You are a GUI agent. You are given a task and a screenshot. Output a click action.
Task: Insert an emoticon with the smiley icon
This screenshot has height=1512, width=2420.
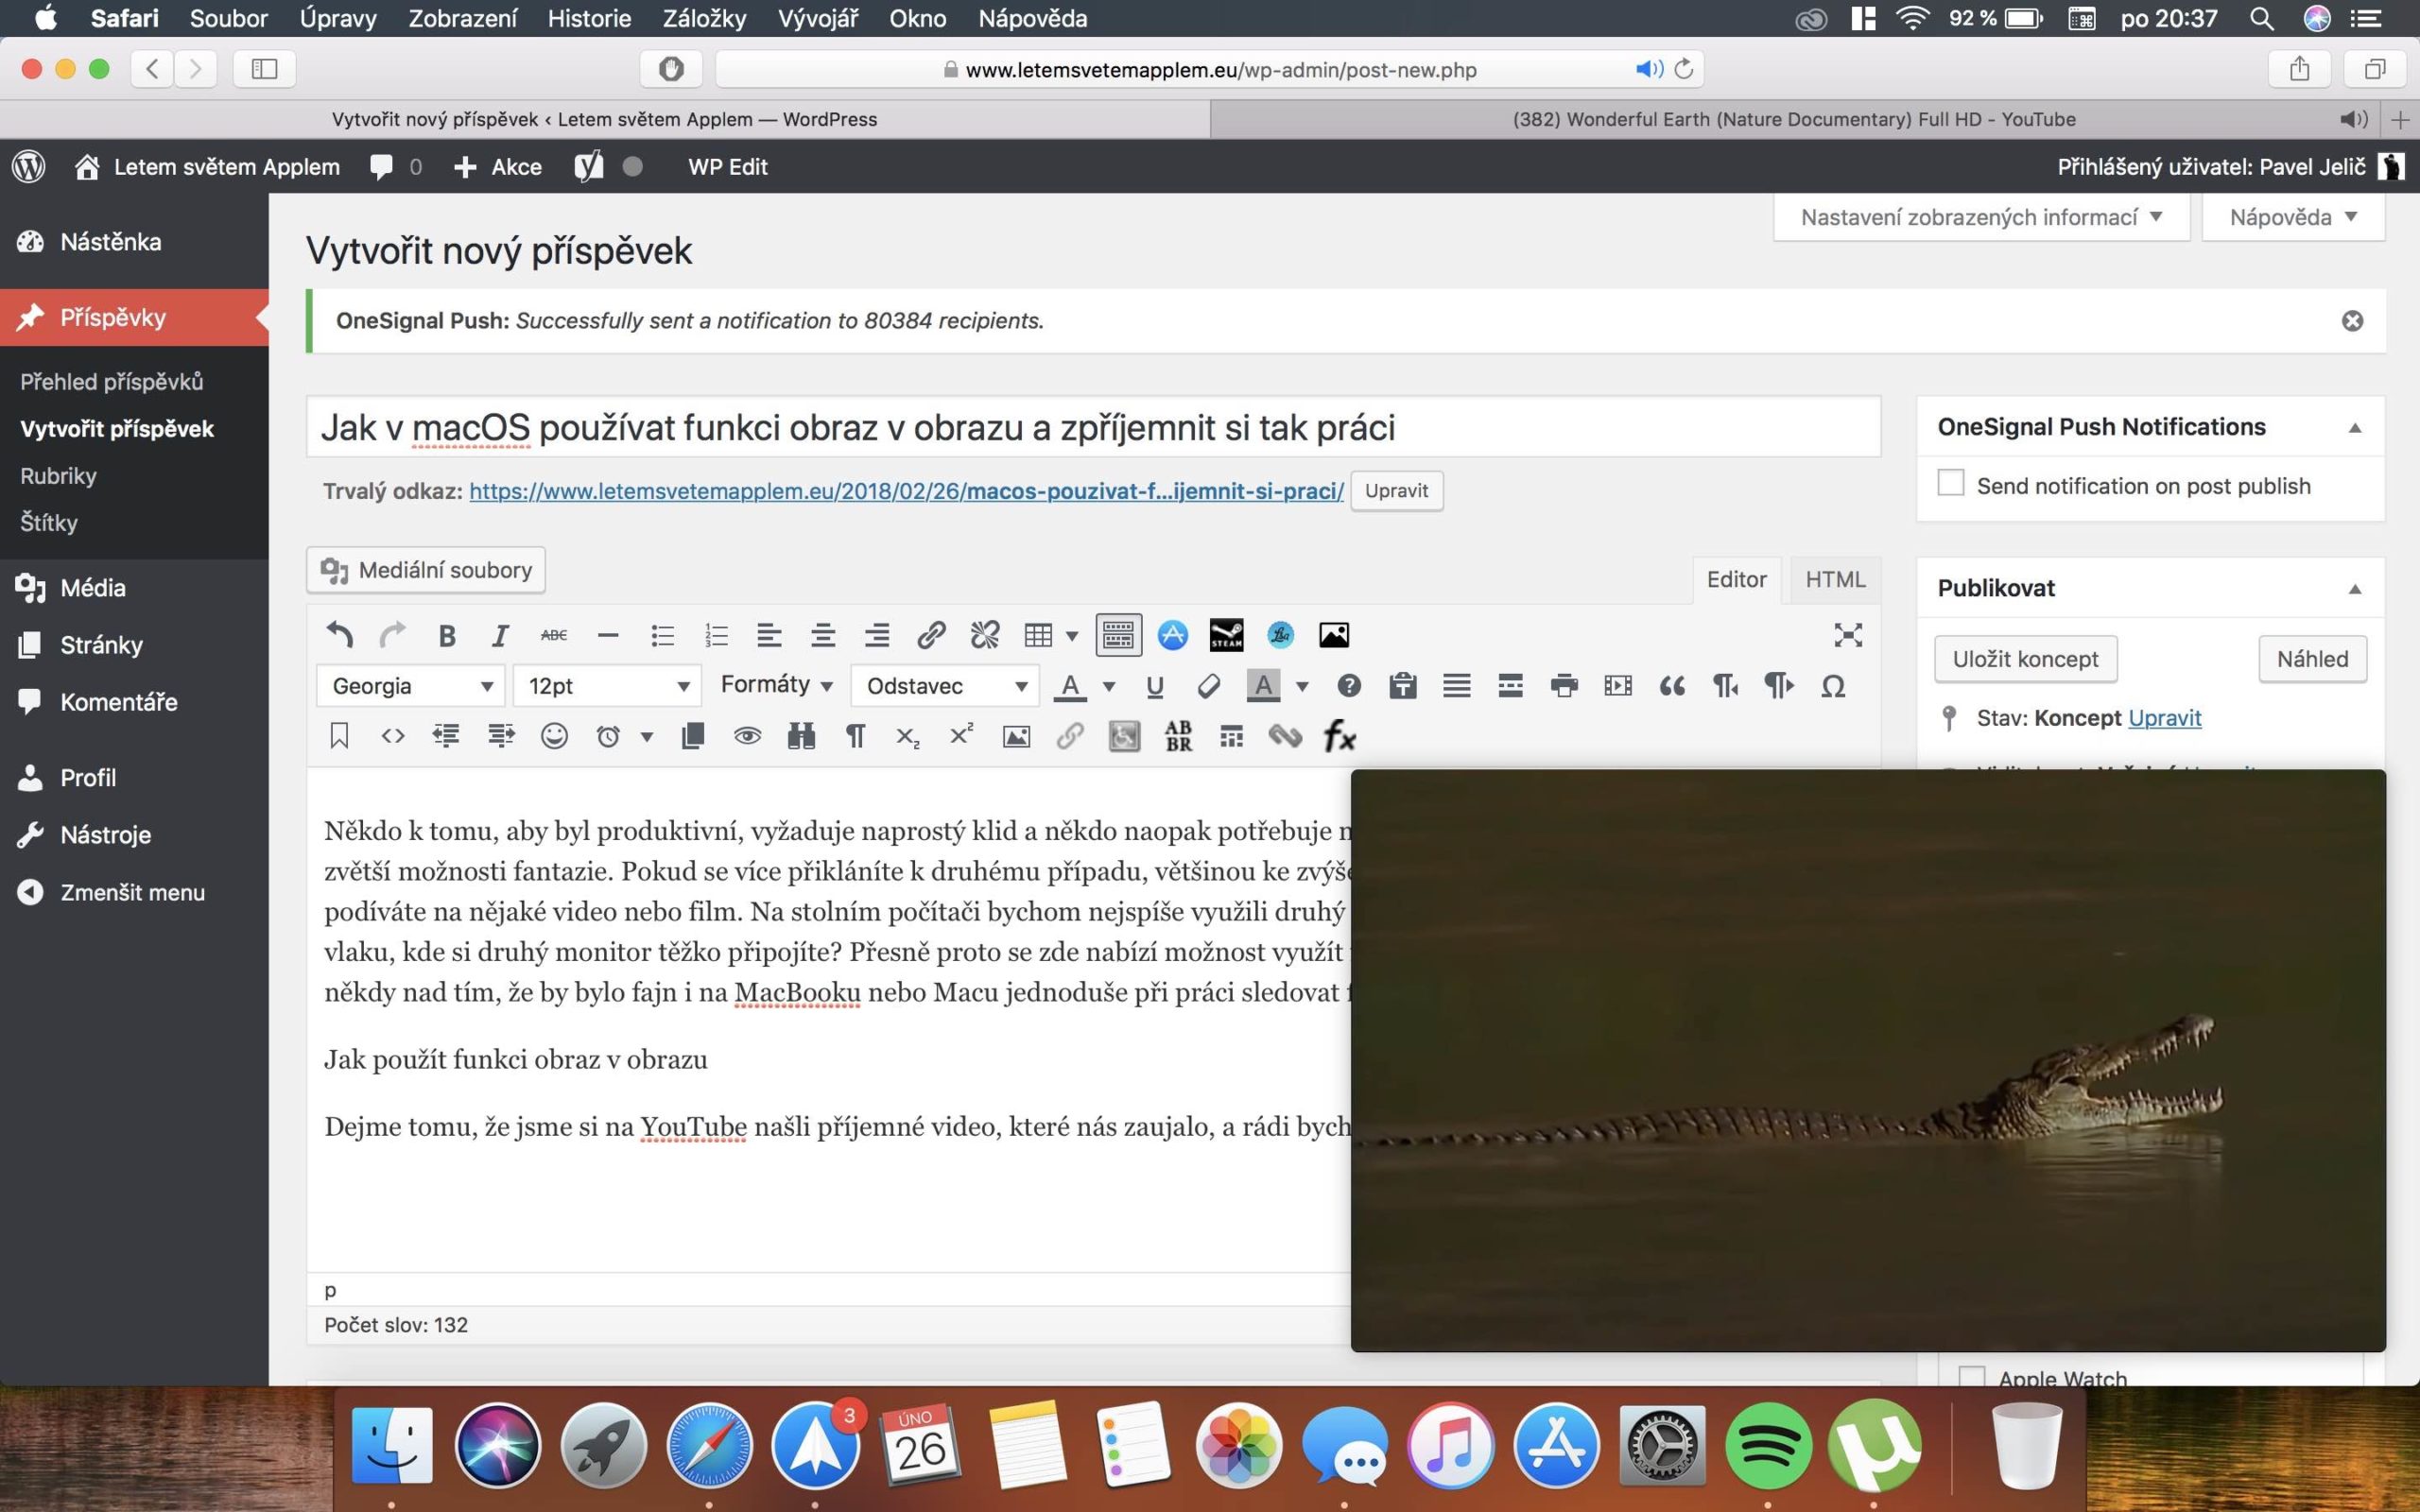coord(554,737)
